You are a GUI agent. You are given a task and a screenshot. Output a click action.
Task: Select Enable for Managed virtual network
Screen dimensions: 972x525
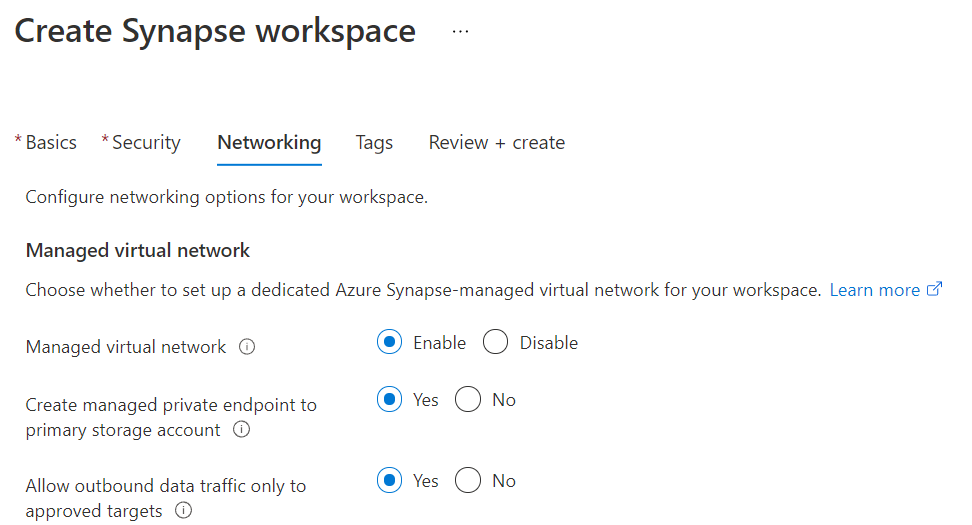pos(389,343)
